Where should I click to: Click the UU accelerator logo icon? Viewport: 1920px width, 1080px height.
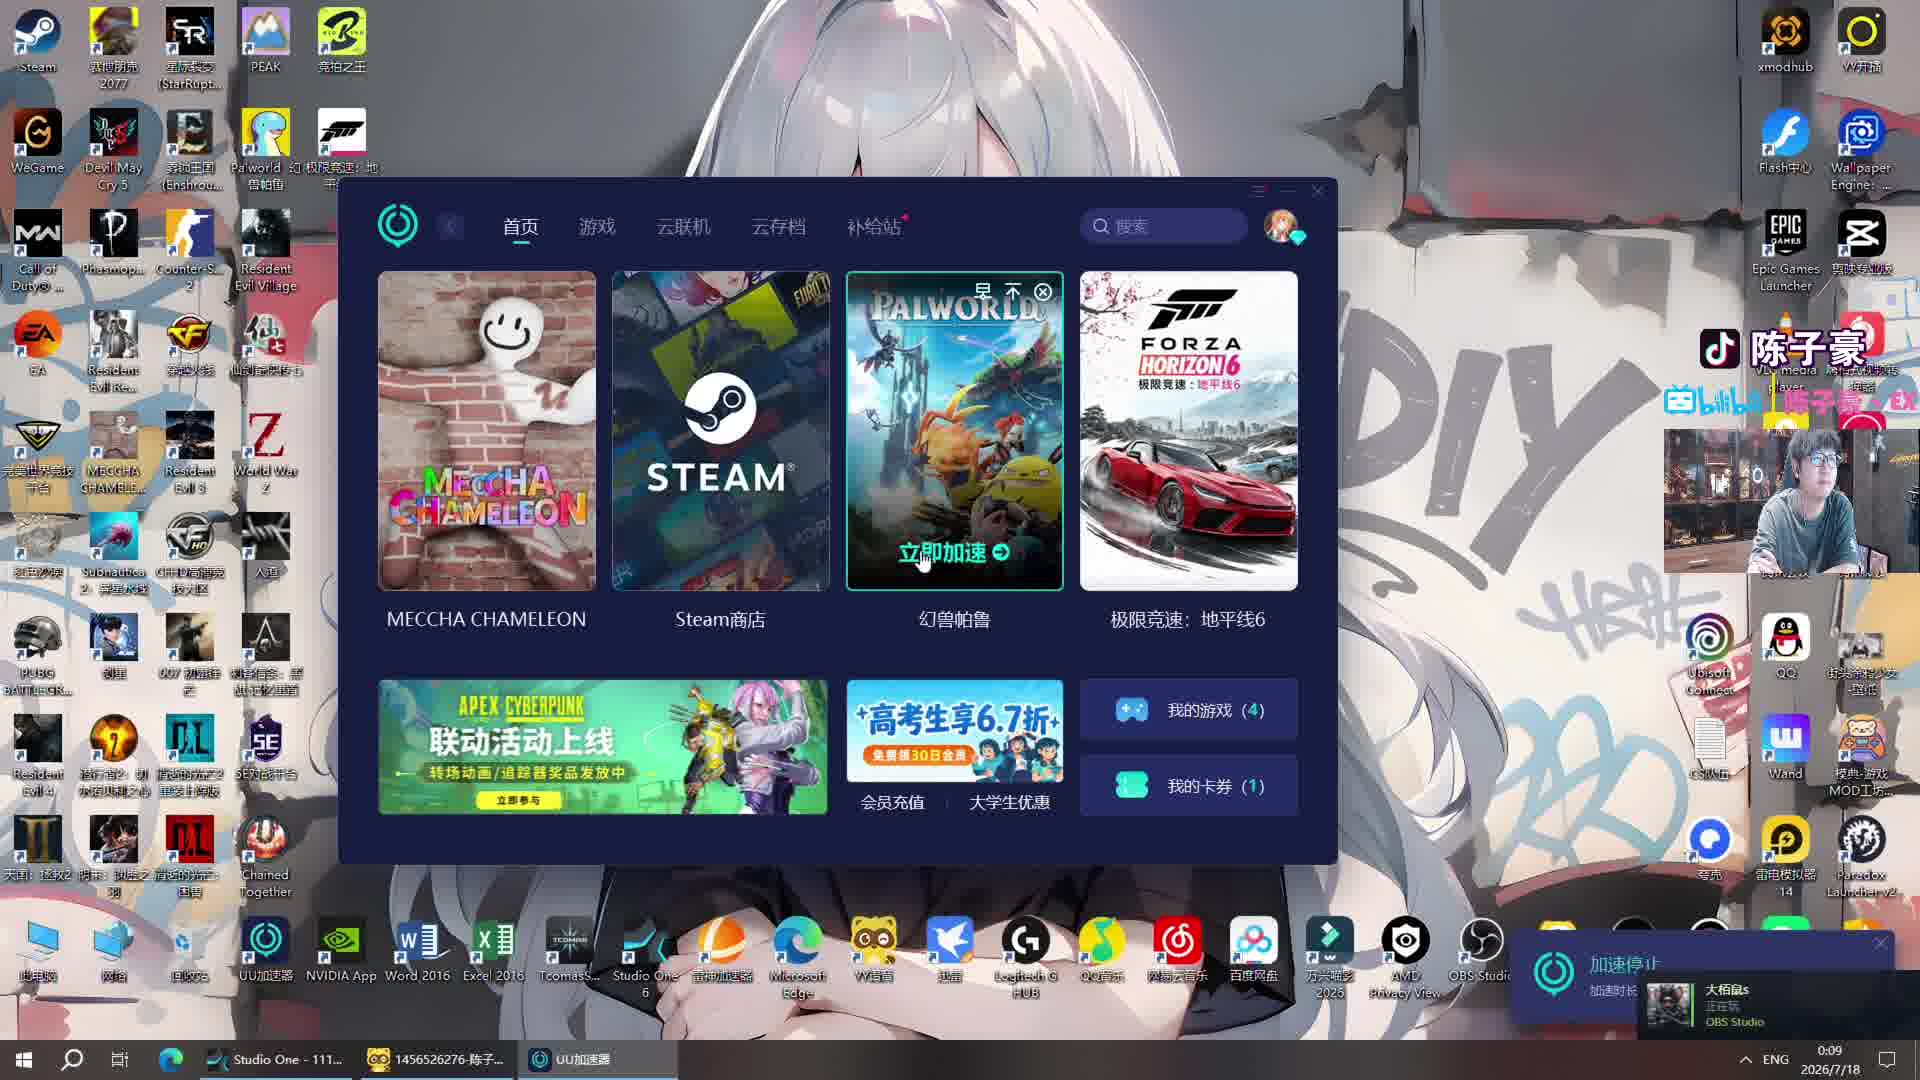(x=397, y=225)
